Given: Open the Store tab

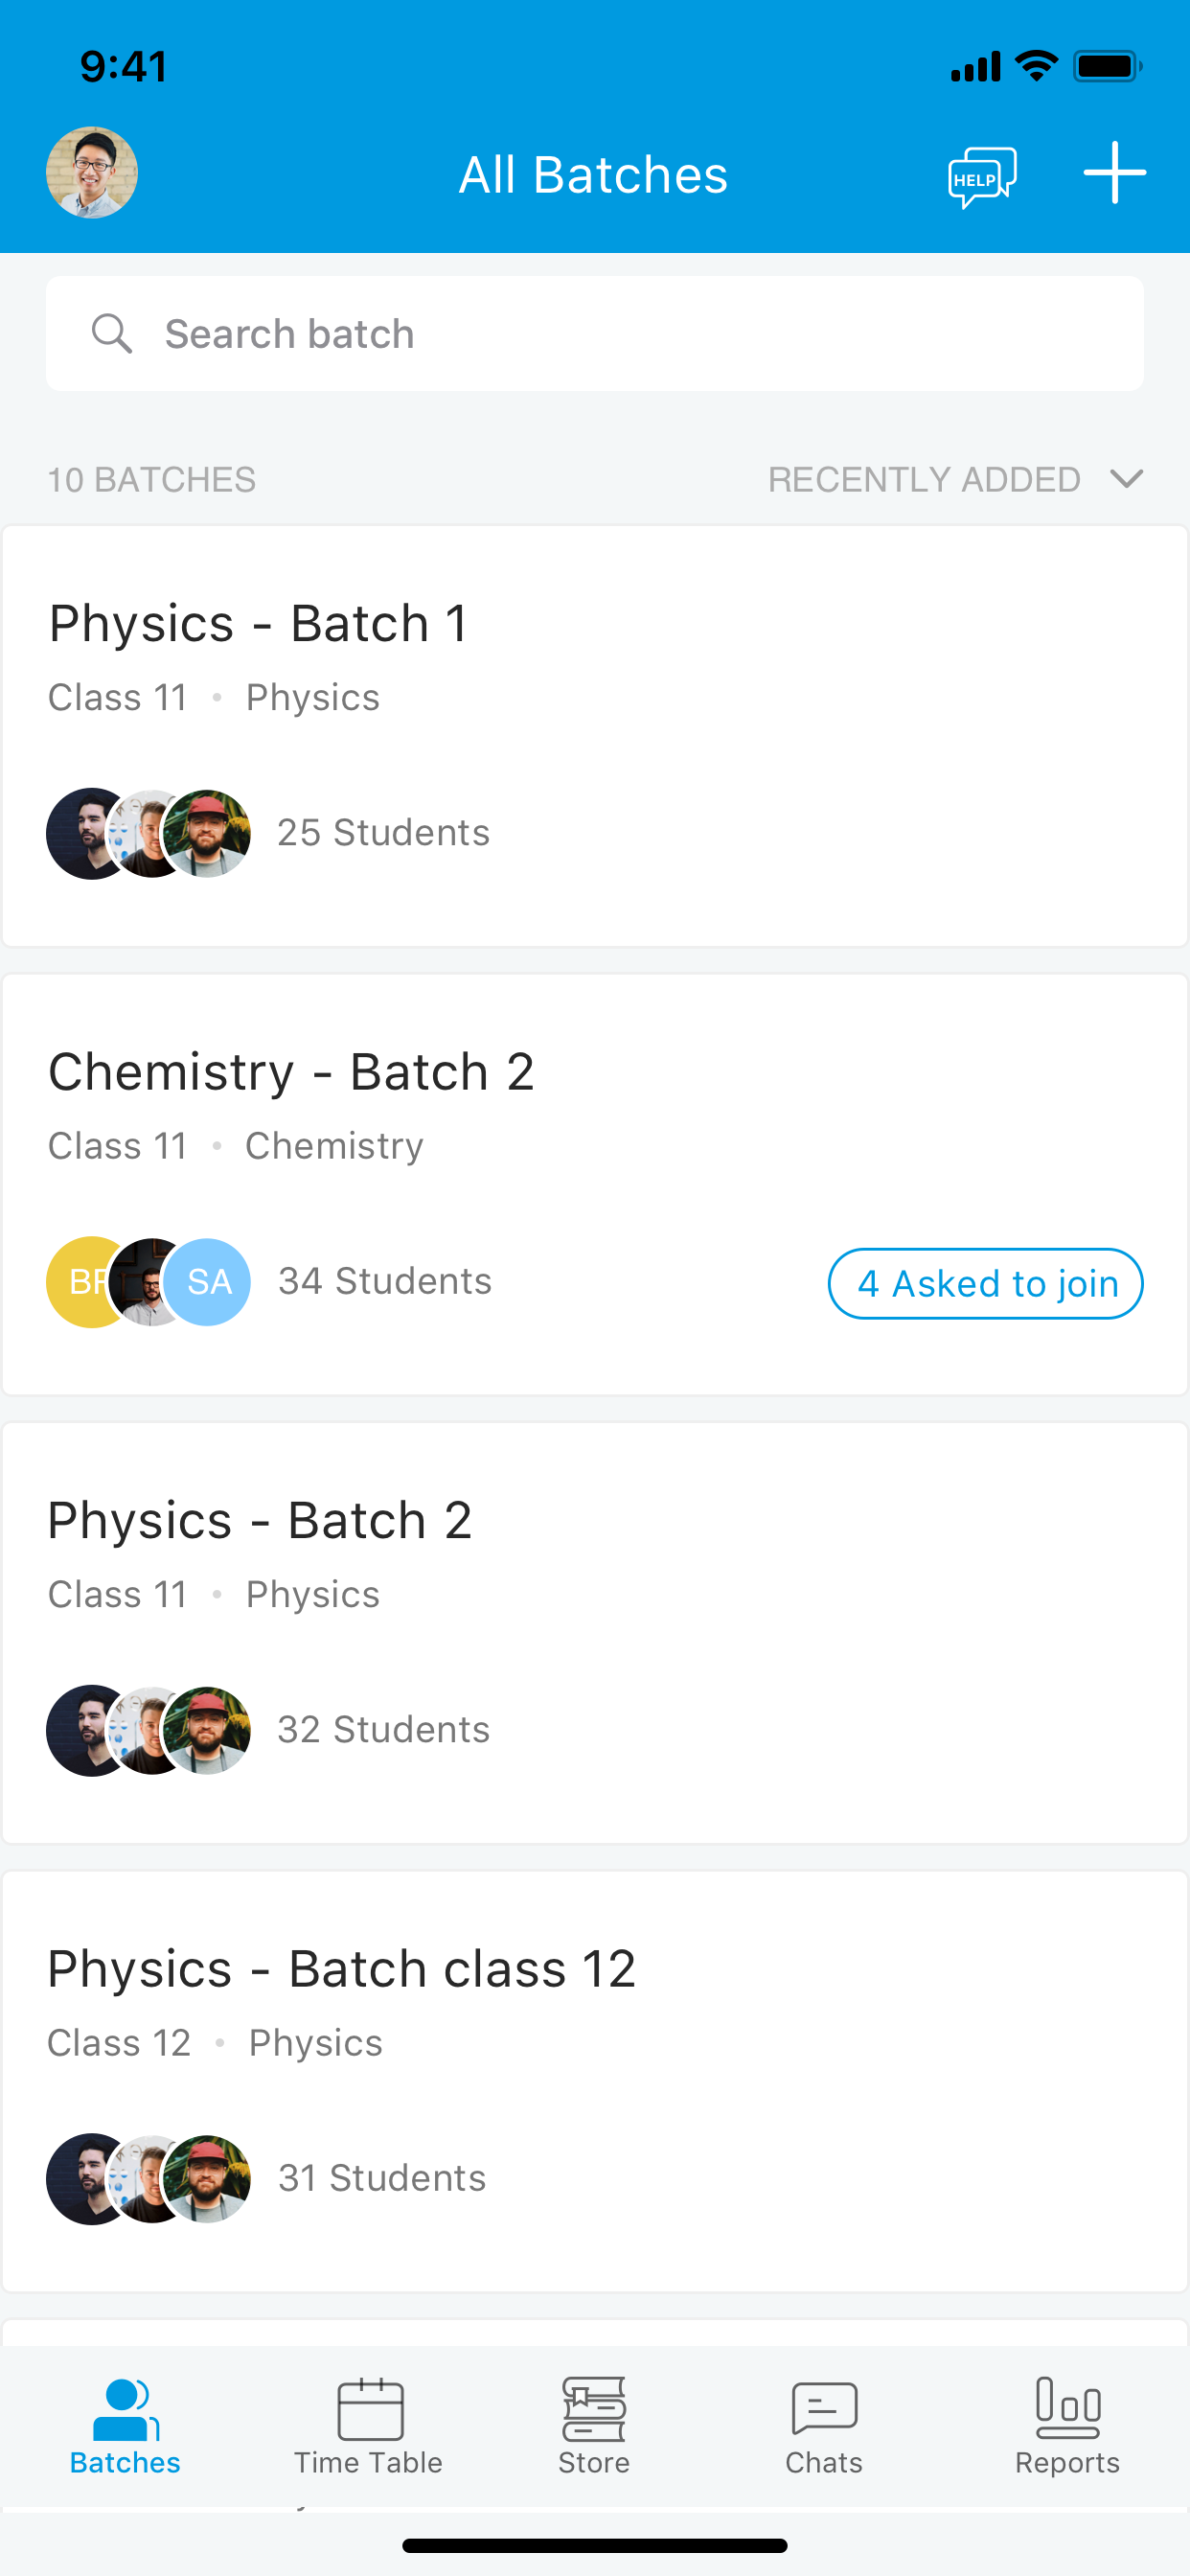Looking at the screenshot, I should click(x=594, y=2427).
